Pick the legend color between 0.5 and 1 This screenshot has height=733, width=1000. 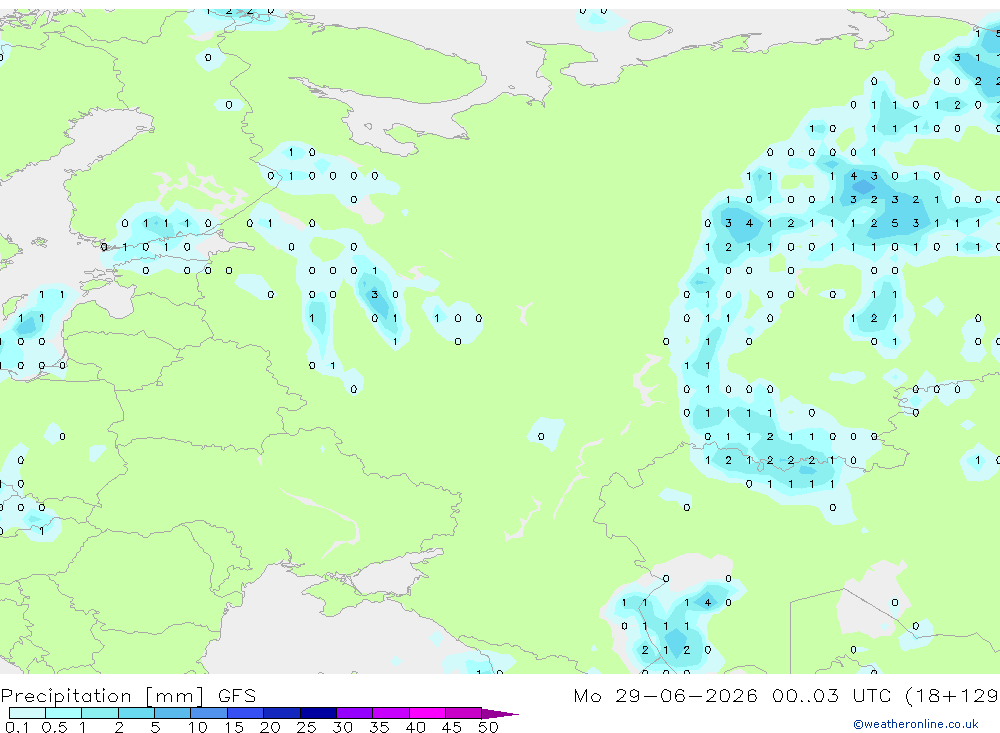(x=64, y=713)
